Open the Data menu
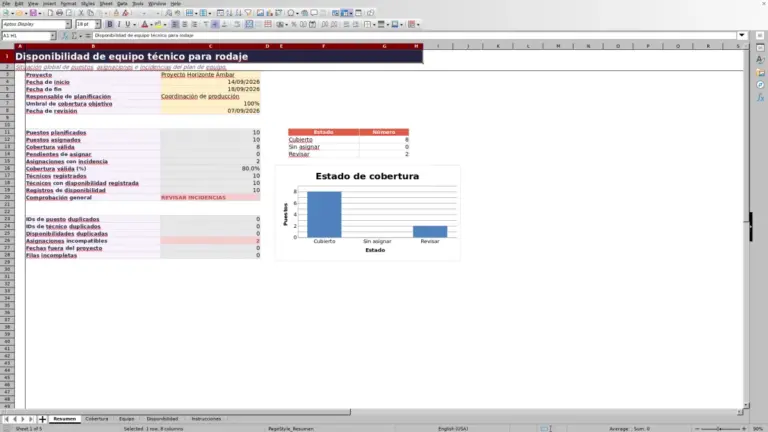This screenshot has width=768, height=432. (122, 3)
